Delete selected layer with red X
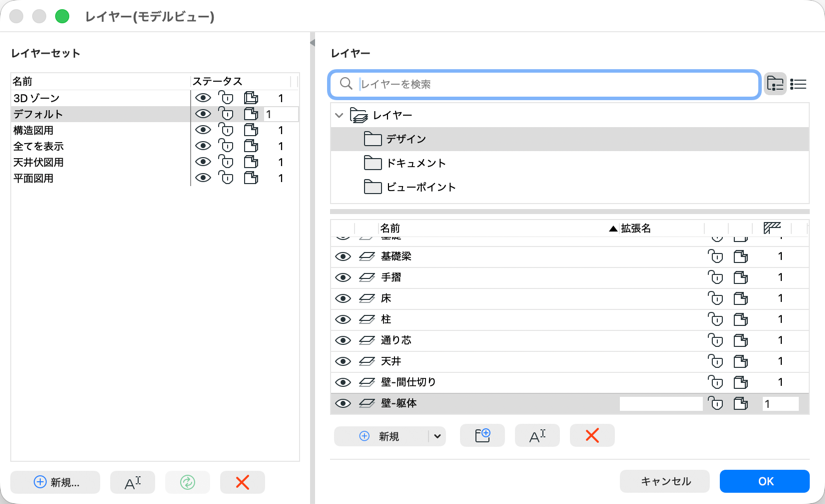Viewport: 825px width, 504px height. [x=592, y=436]
